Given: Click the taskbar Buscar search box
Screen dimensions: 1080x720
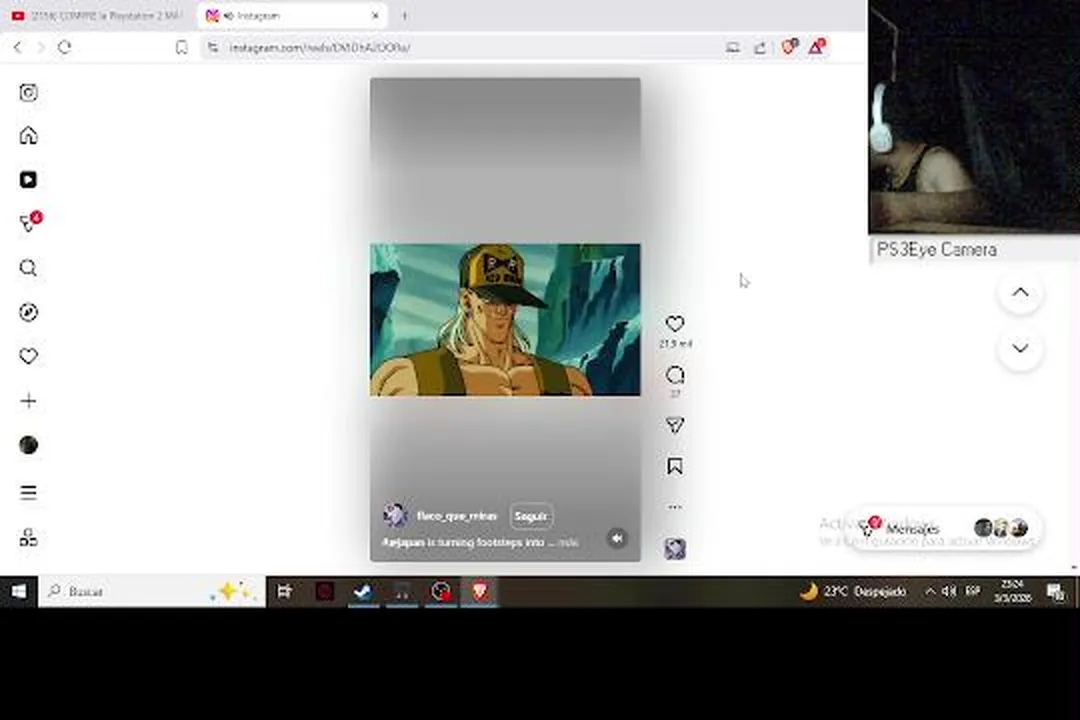Looking at the screenshot, I should coord(152,591).
